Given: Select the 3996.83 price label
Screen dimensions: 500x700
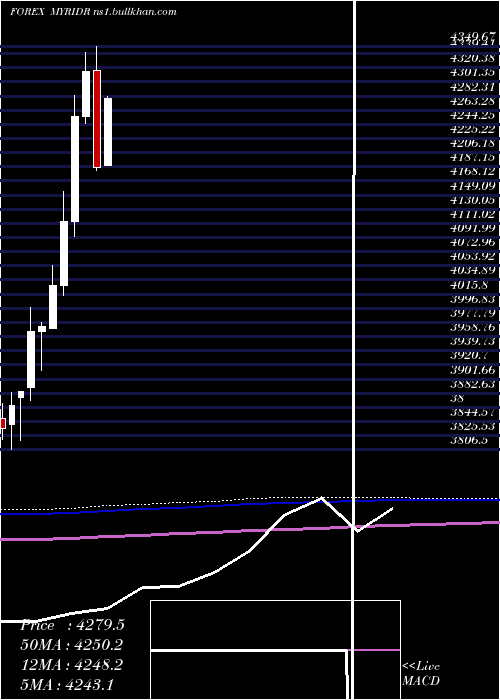Looking at the screenshot, I should (473, 299).
